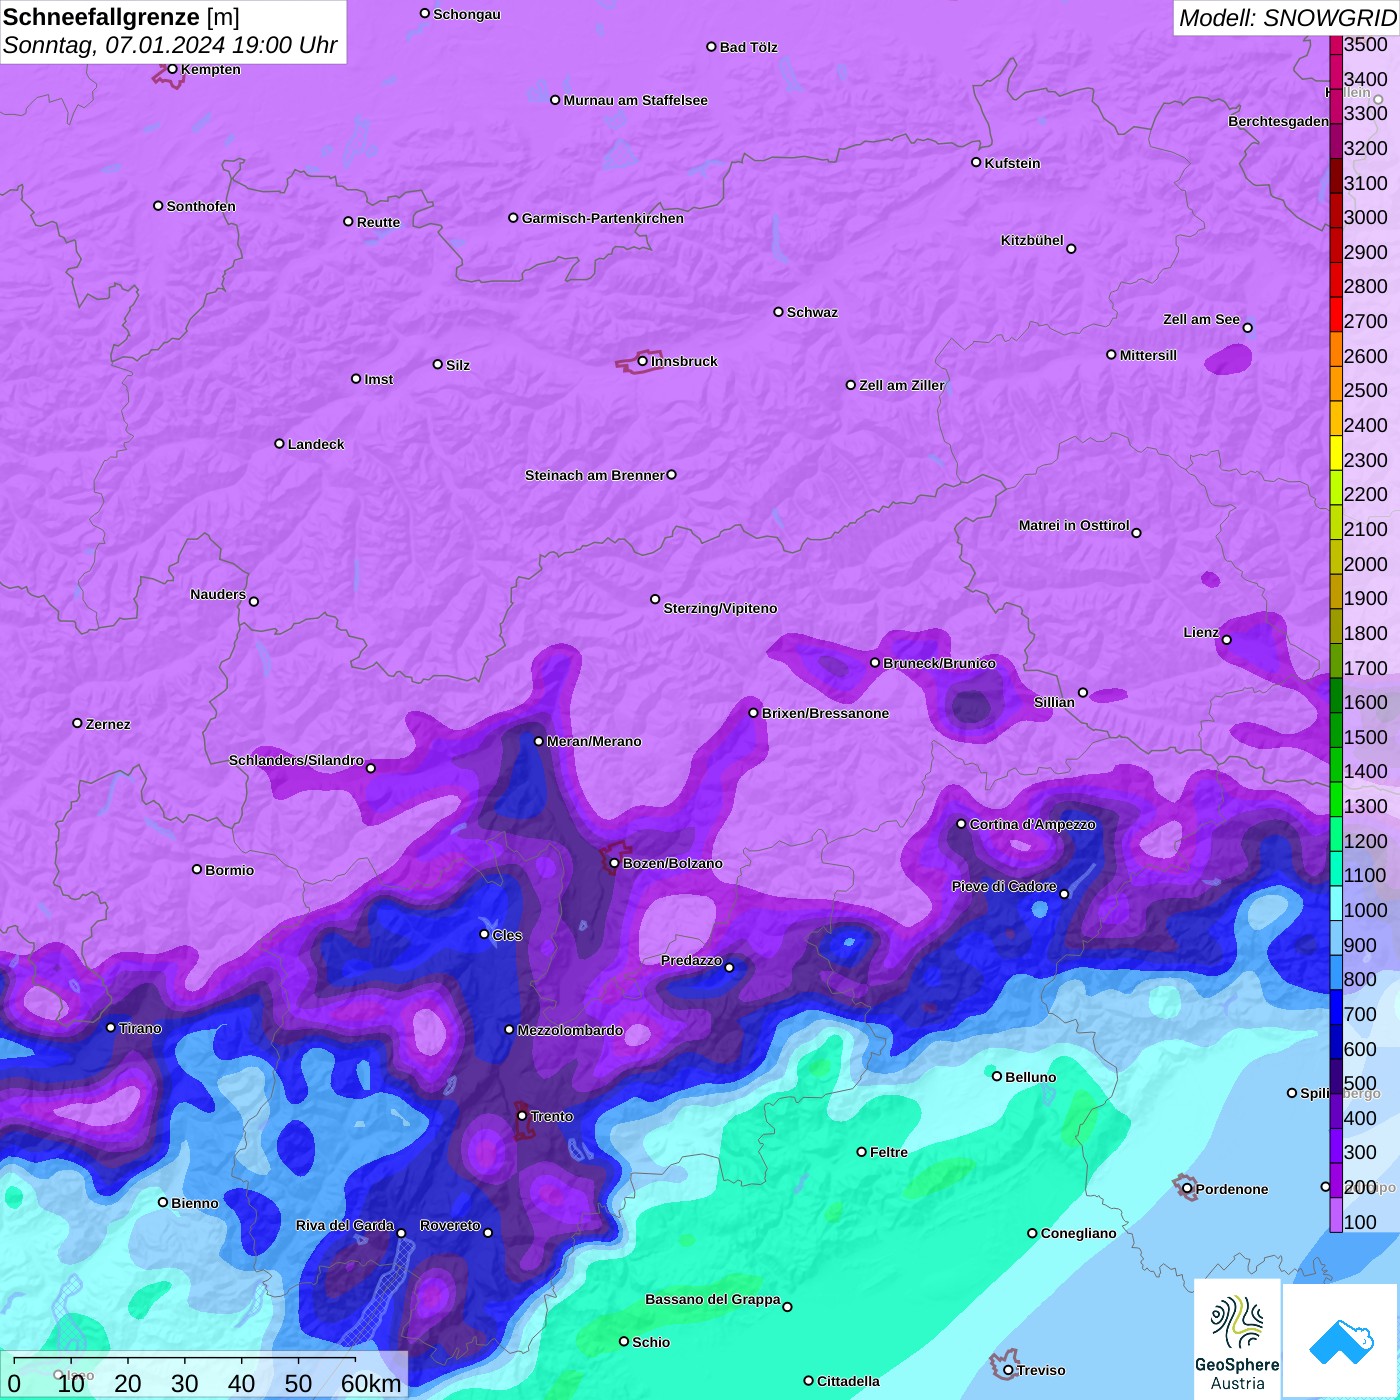The height and width of the screenshot is (1400, 1400).
Task: Click the Predazzo location dot
Action: tap(729, 967)
